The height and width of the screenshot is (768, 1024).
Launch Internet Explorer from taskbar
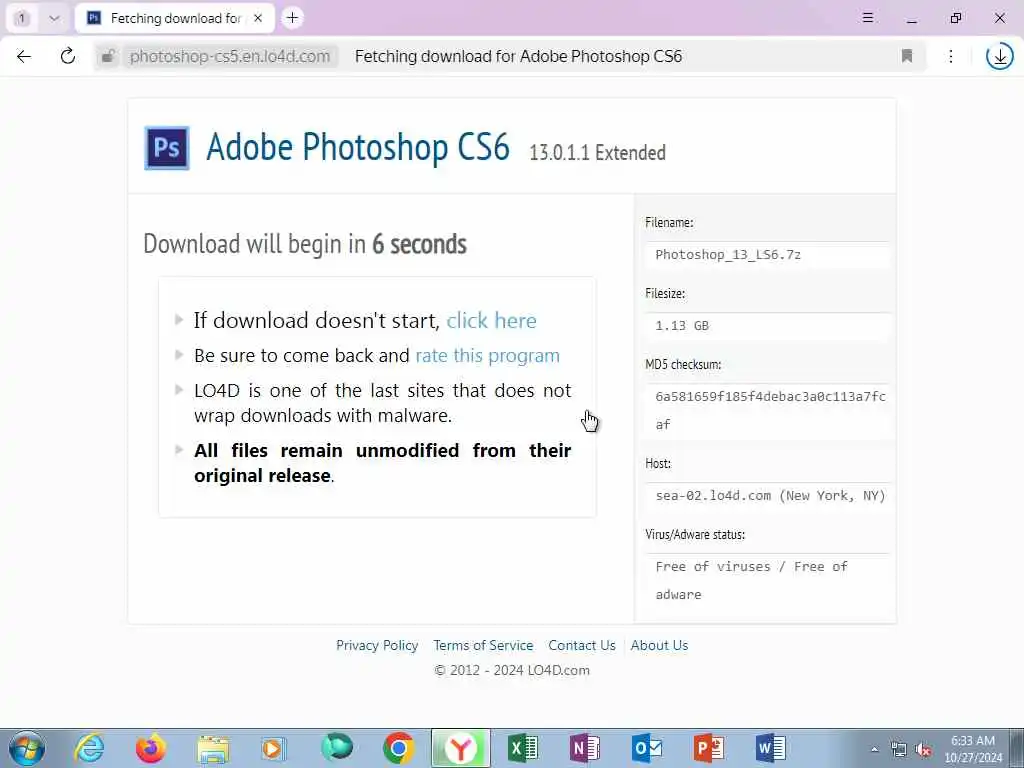(89, 748)
